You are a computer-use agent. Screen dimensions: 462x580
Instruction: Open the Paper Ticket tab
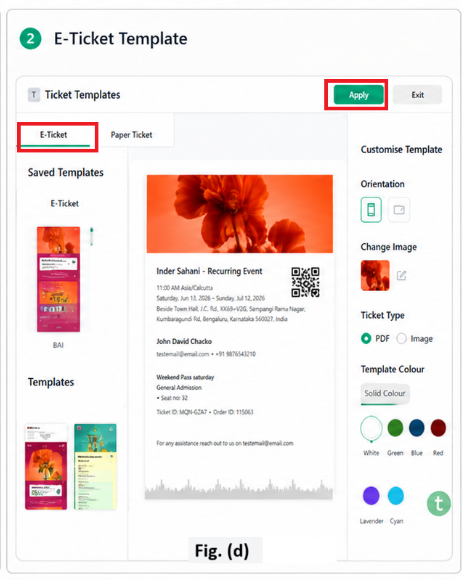click(131, 135)
